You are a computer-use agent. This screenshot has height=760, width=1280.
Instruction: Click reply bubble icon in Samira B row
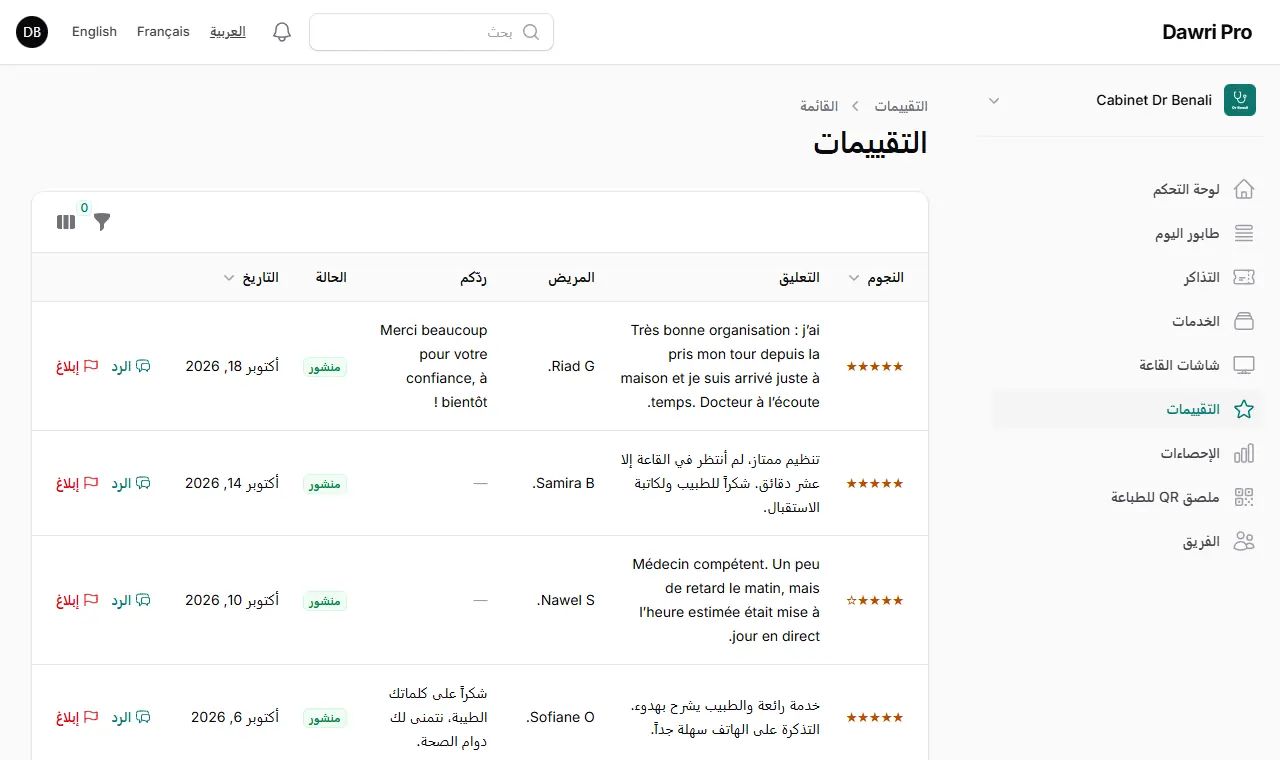[x=143, y=483]
